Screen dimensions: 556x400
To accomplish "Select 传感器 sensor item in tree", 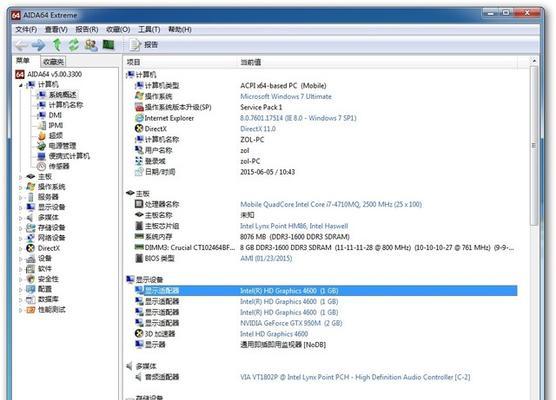I will point(59,166).
